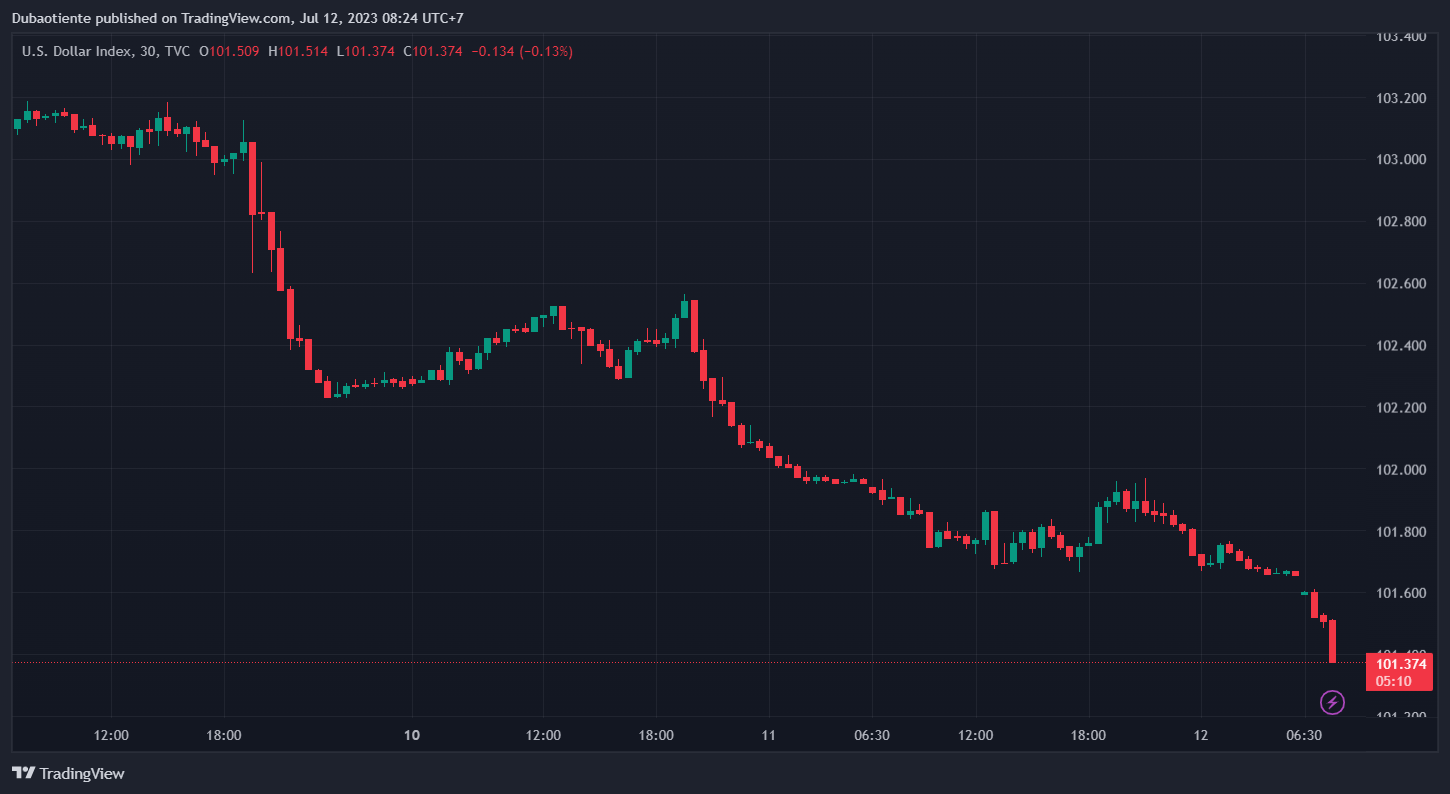Click the date label 12 on time axis

point(1200,735)
